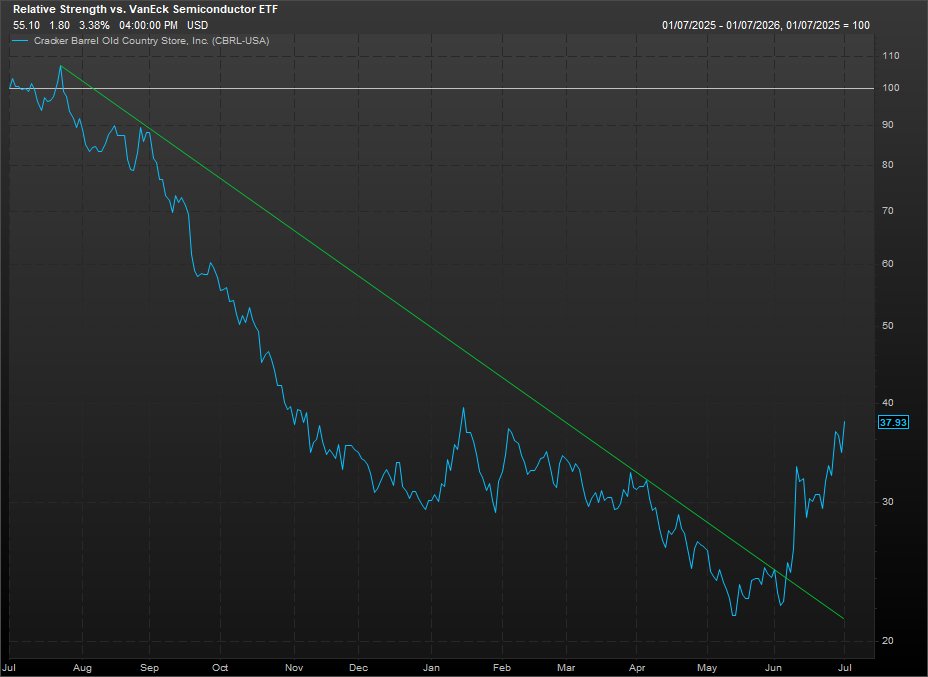Select the last price value 55.10
Viewport: 928px width, 677px height.
pyautogui.click(x=26, y=25)
